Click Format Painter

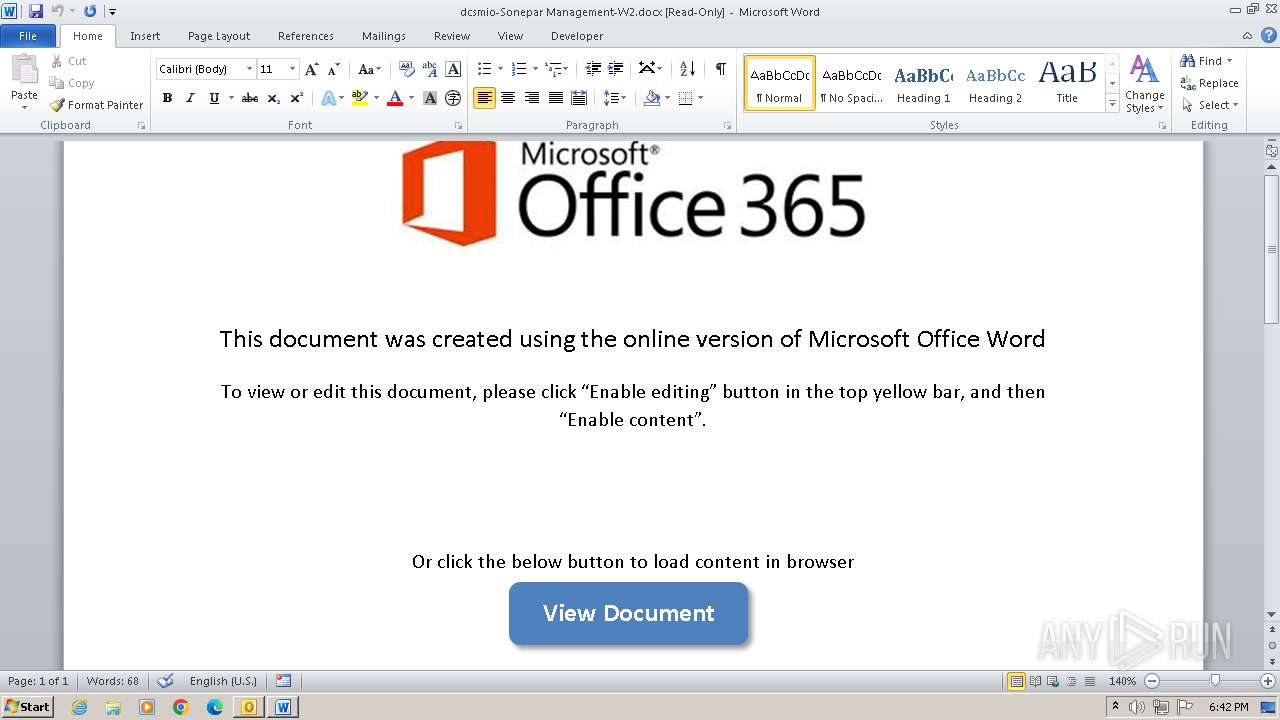[x=97, y=104]
